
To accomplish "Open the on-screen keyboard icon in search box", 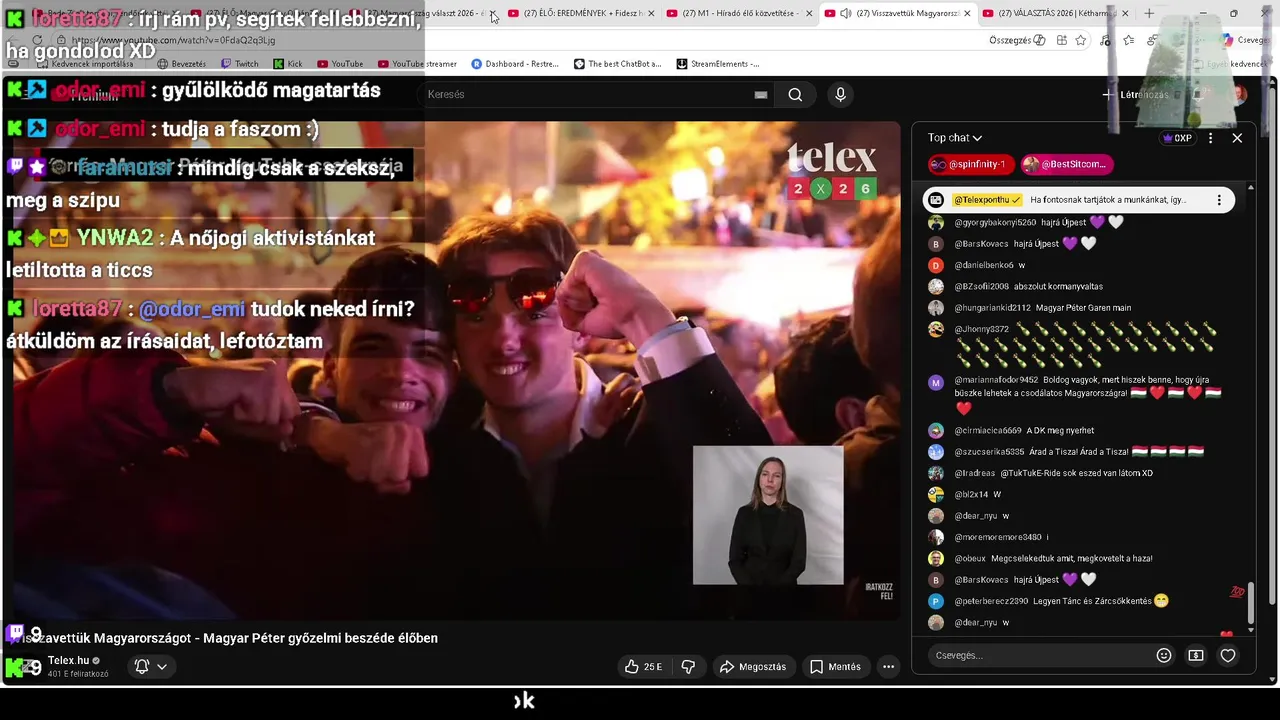I will pyautogui.click(x=761, y=95).
